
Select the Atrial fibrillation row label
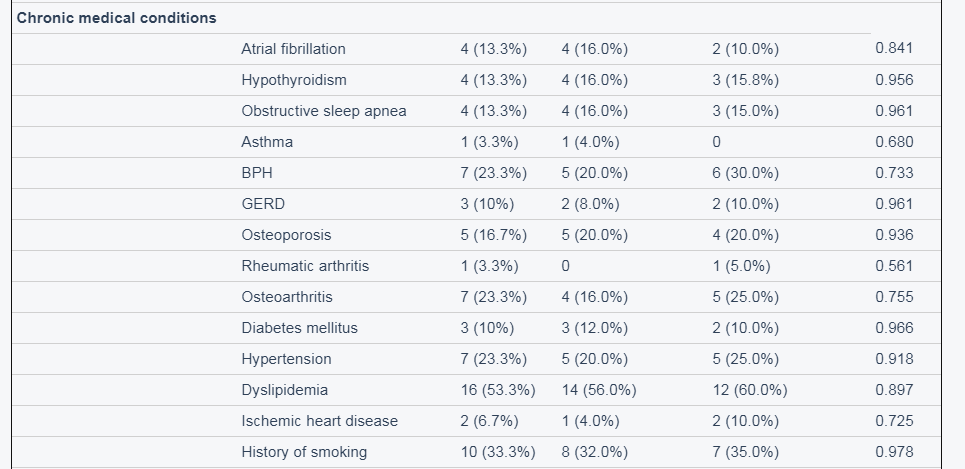pyautogui.click(x=294, y=49)
